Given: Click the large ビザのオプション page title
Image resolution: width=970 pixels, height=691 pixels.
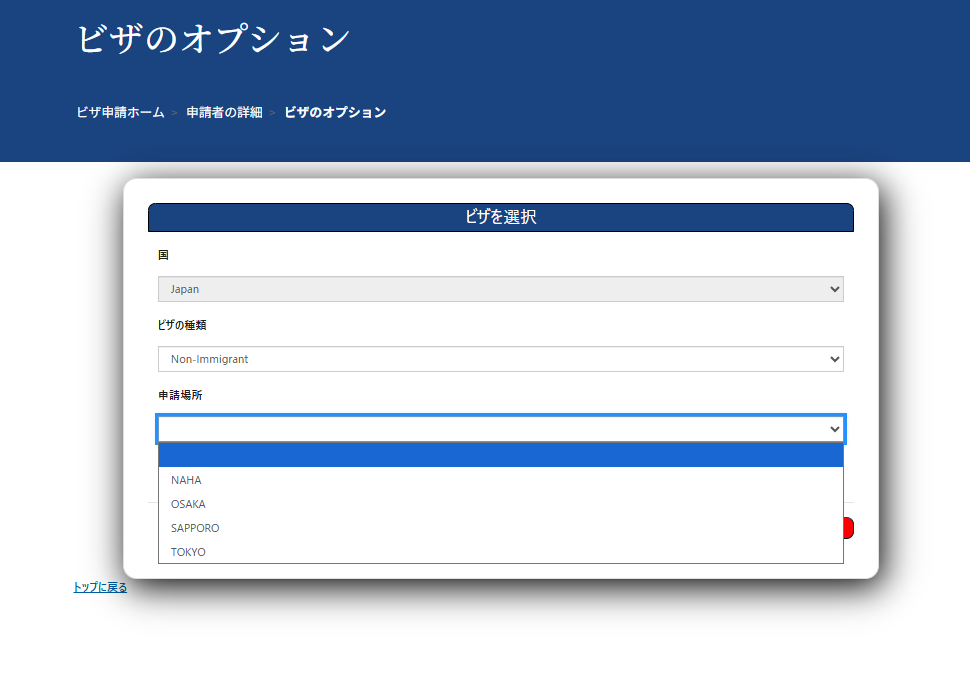Looking at the screenshot, I should pos(214,39).
